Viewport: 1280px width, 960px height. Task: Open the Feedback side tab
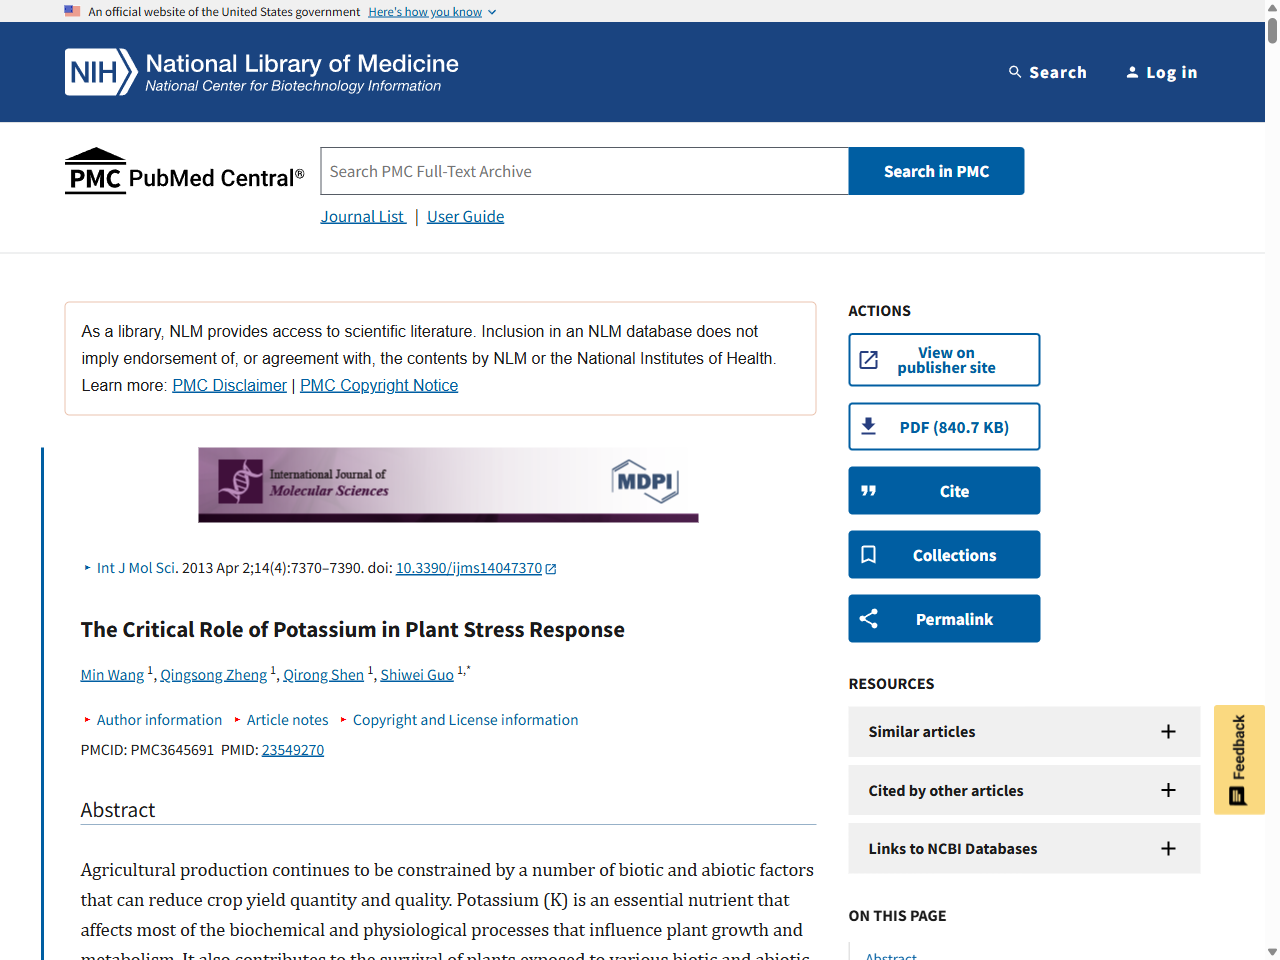[x=1239, y=759]
